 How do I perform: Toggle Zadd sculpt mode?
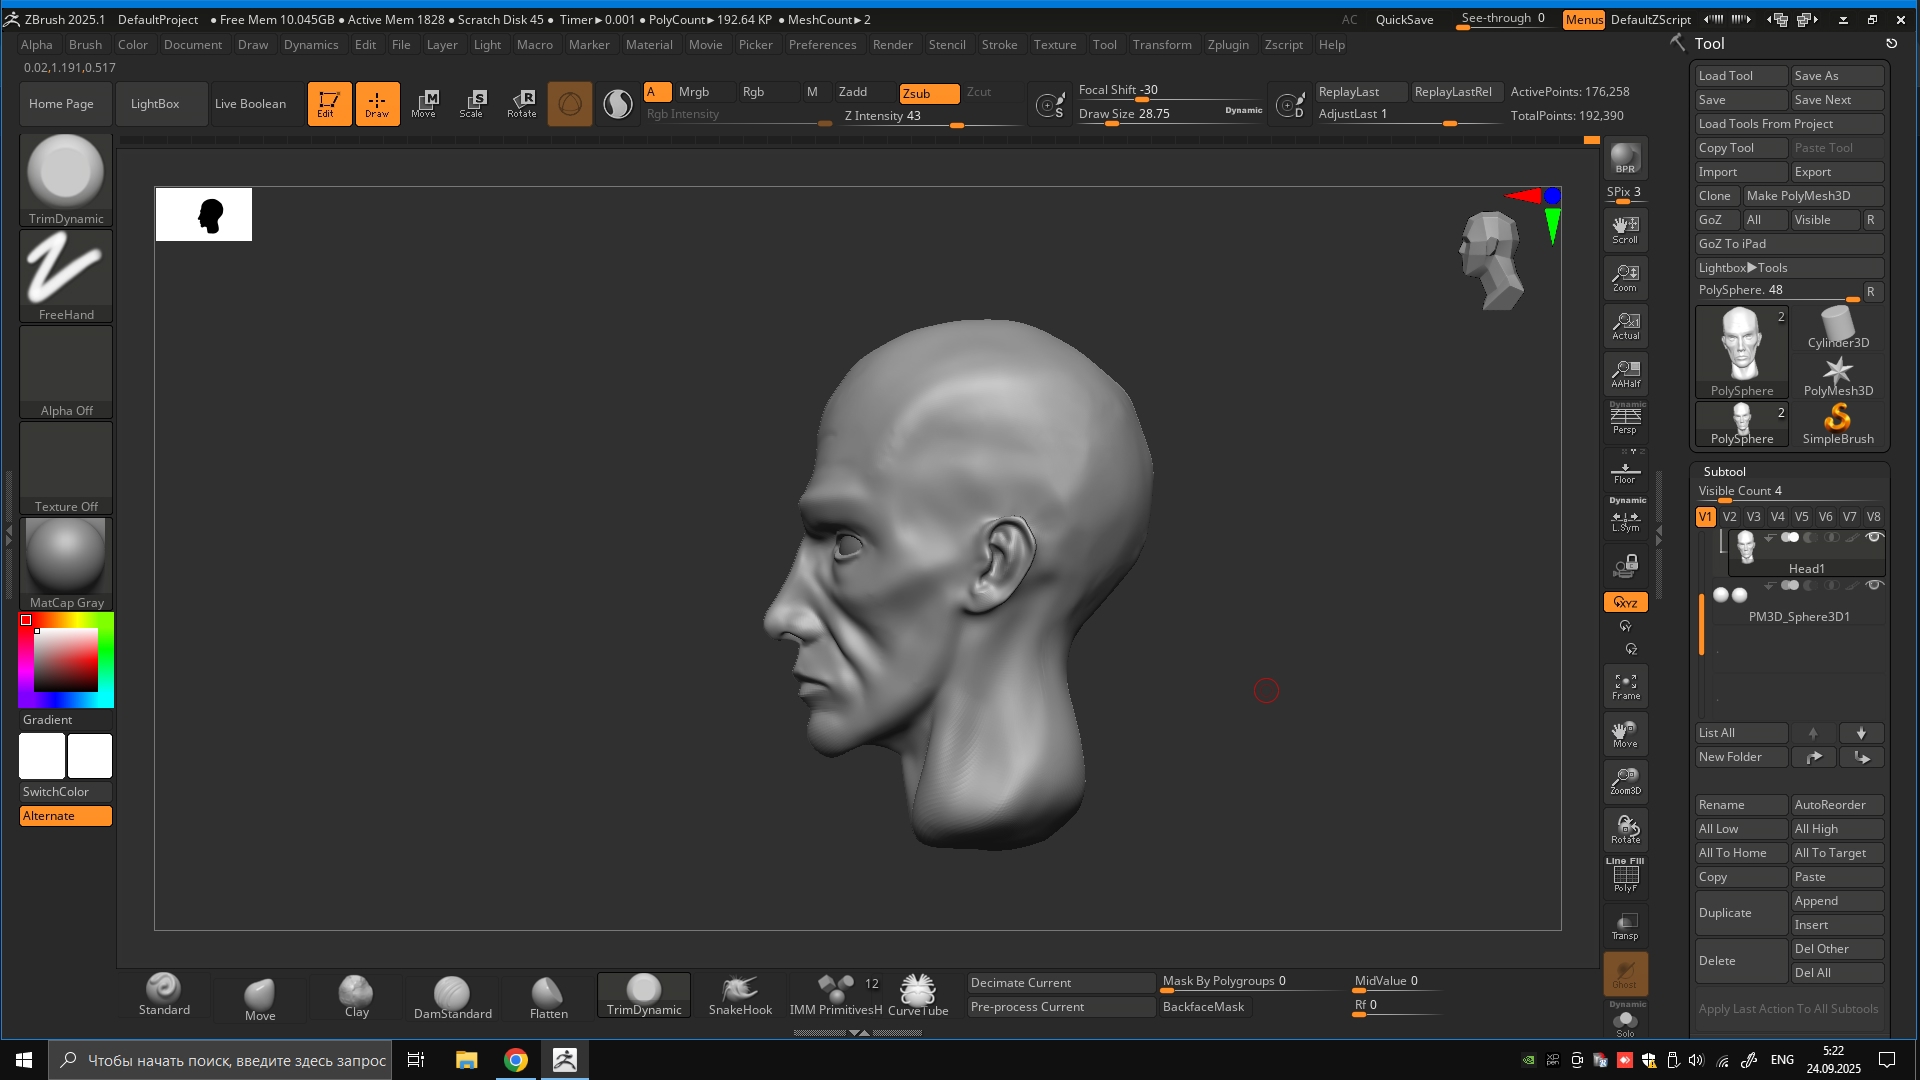click(853, 92)
